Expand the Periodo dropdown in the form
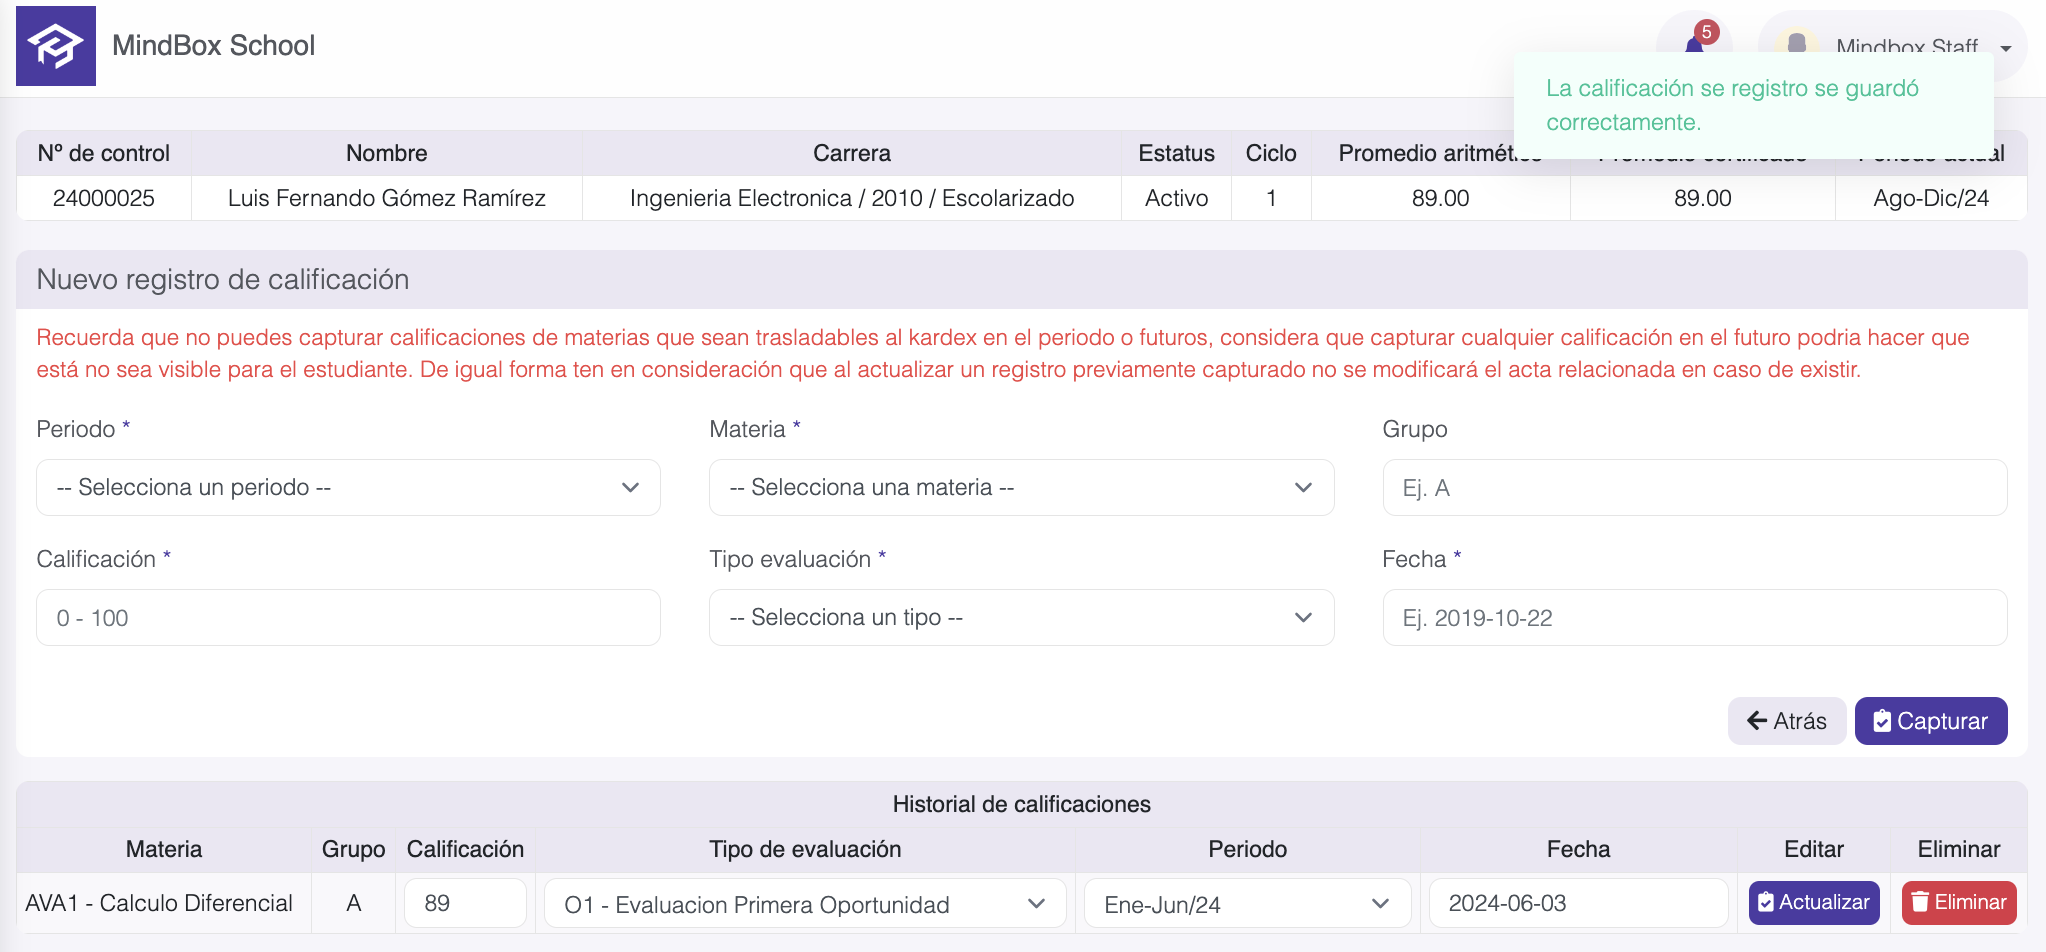 click(x=348, y=488)
